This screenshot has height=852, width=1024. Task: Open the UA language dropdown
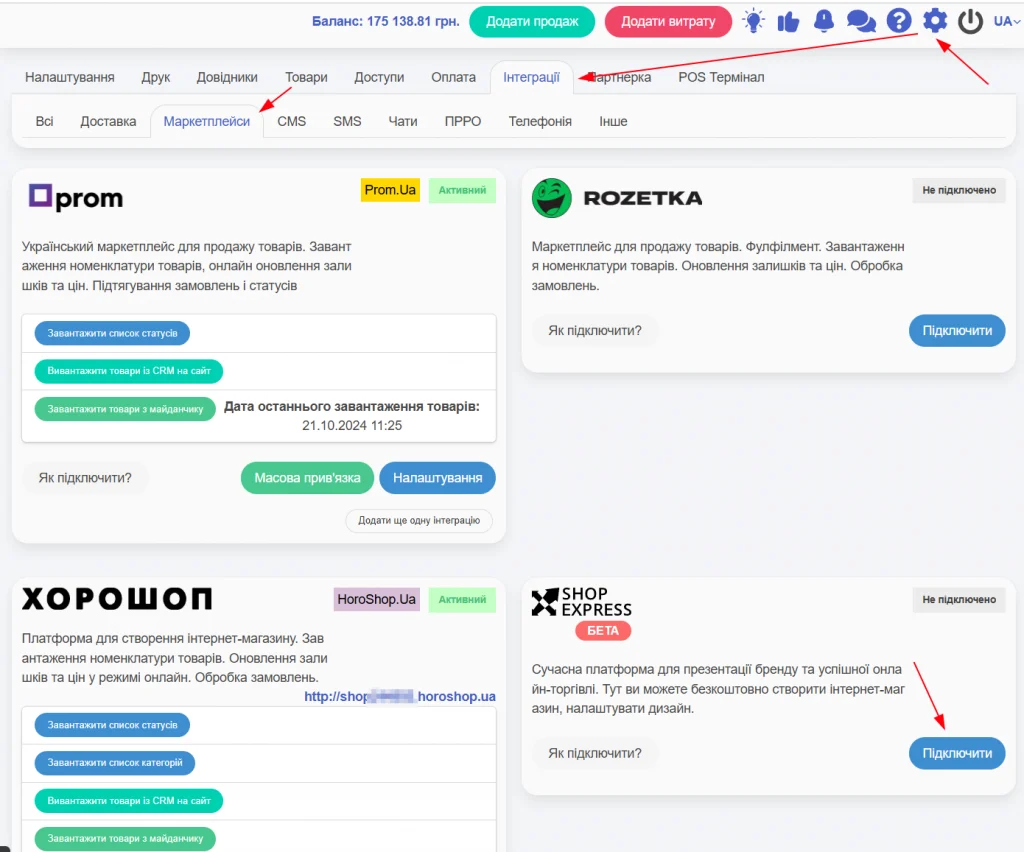[x=1006, y=21]
